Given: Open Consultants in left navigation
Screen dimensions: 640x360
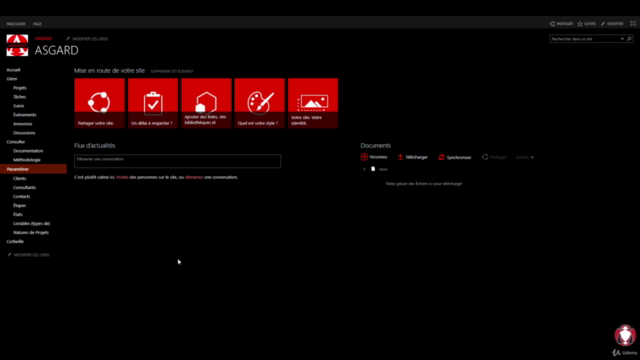Looking at the screenshot, I should 24,187.
